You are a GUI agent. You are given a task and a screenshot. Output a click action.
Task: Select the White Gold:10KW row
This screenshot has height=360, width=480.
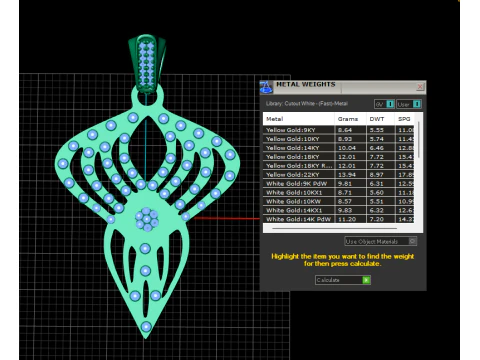[339, 201]
